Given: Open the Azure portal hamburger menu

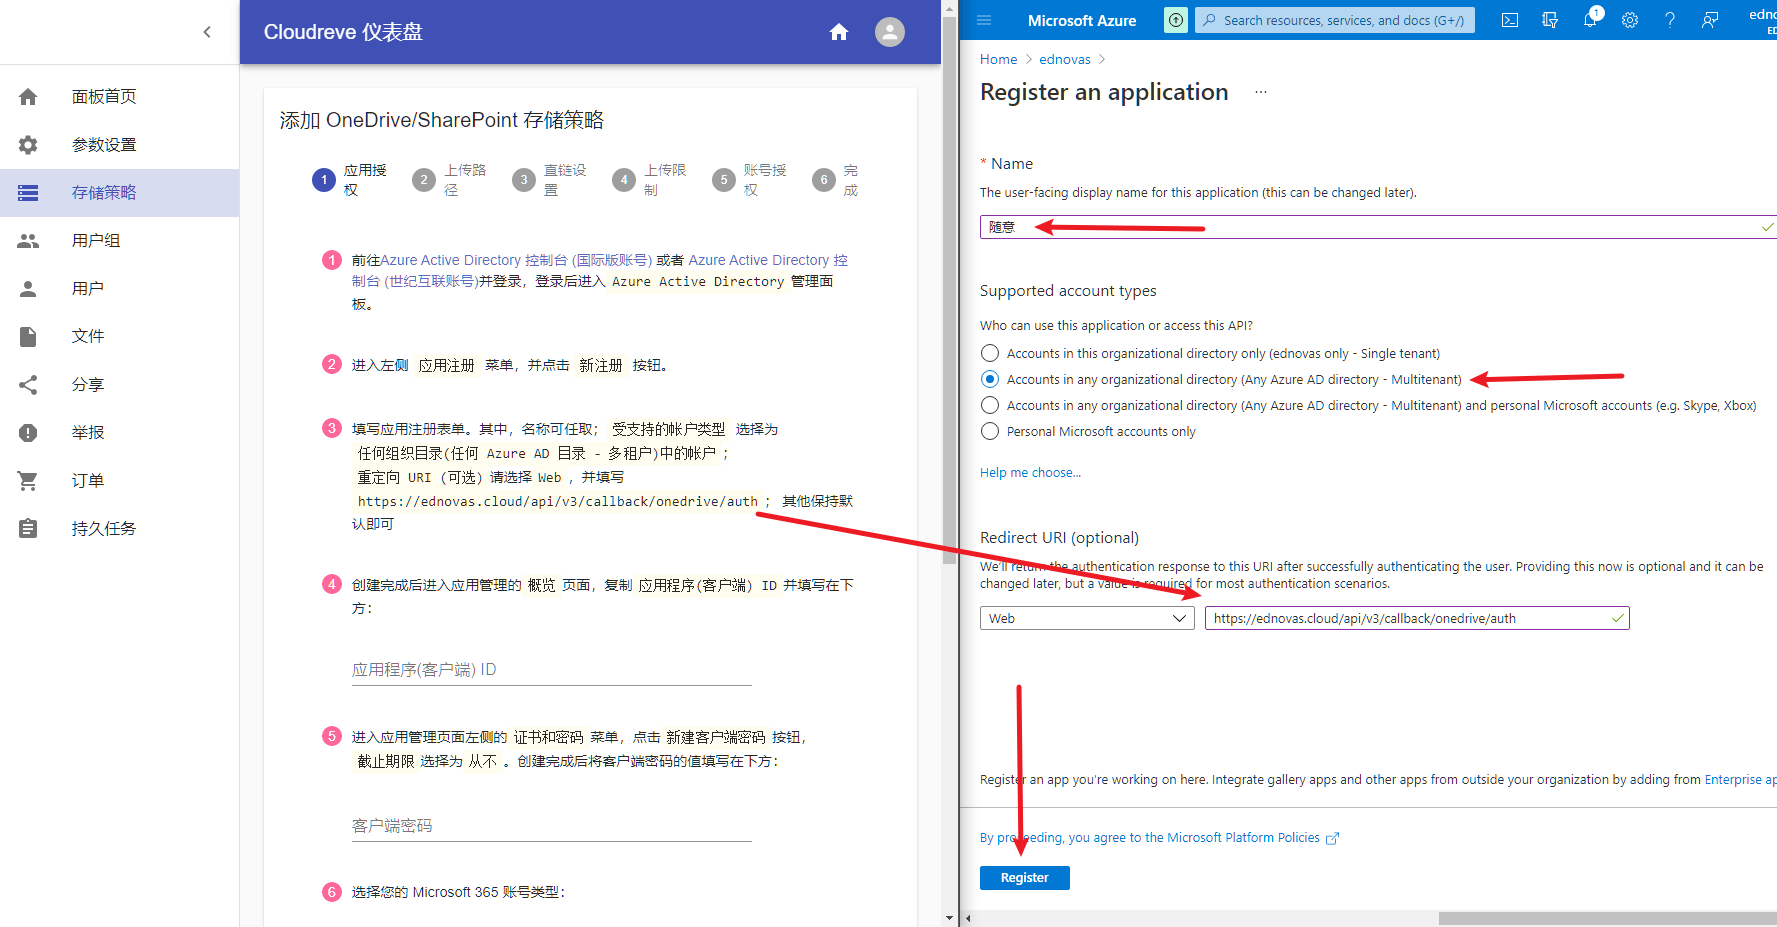Looking at the screenshot, I should [984, 19].
